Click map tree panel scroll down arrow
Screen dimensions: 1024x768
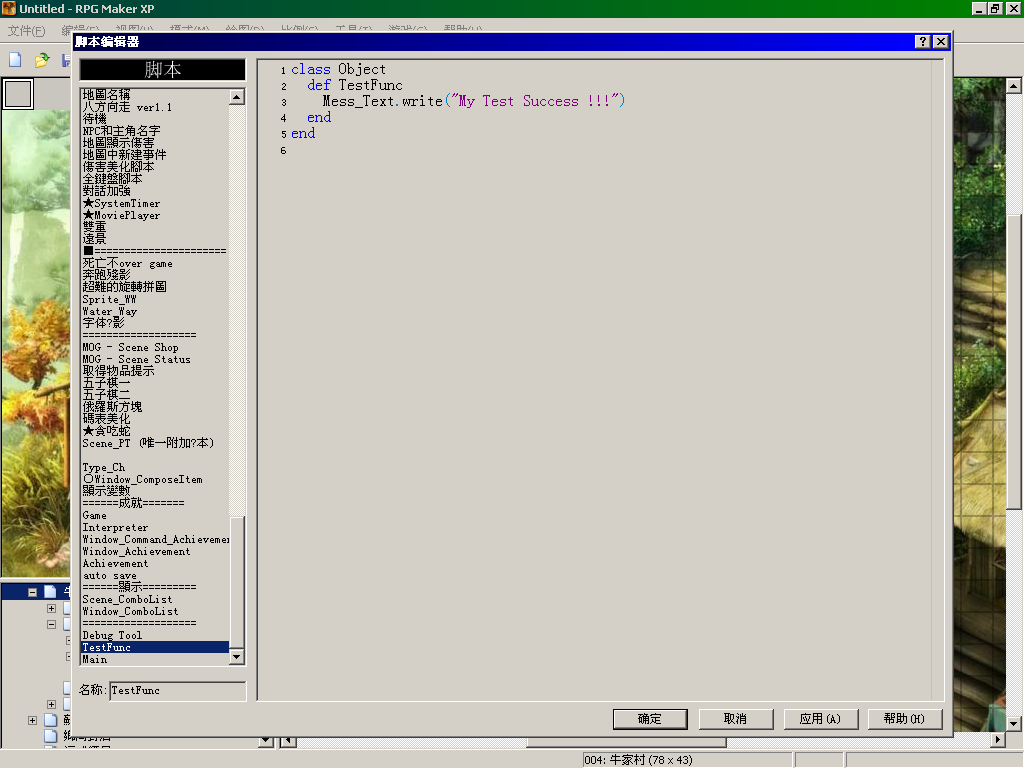[x=266, y=741]
